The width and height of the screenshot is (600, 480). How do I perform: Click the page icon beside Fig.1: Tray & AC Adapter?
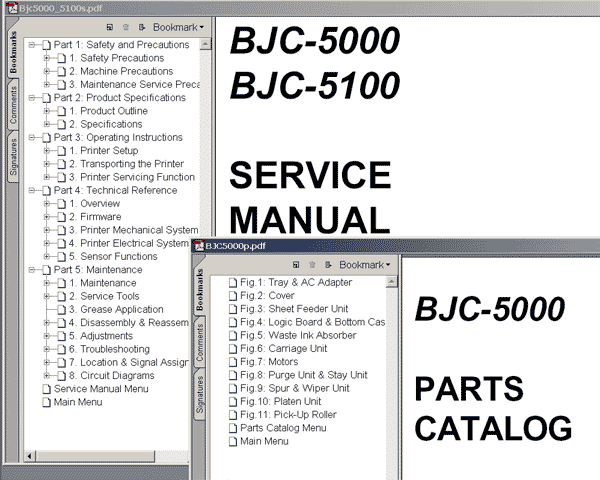pyautogui.click(x=233, y=282)
